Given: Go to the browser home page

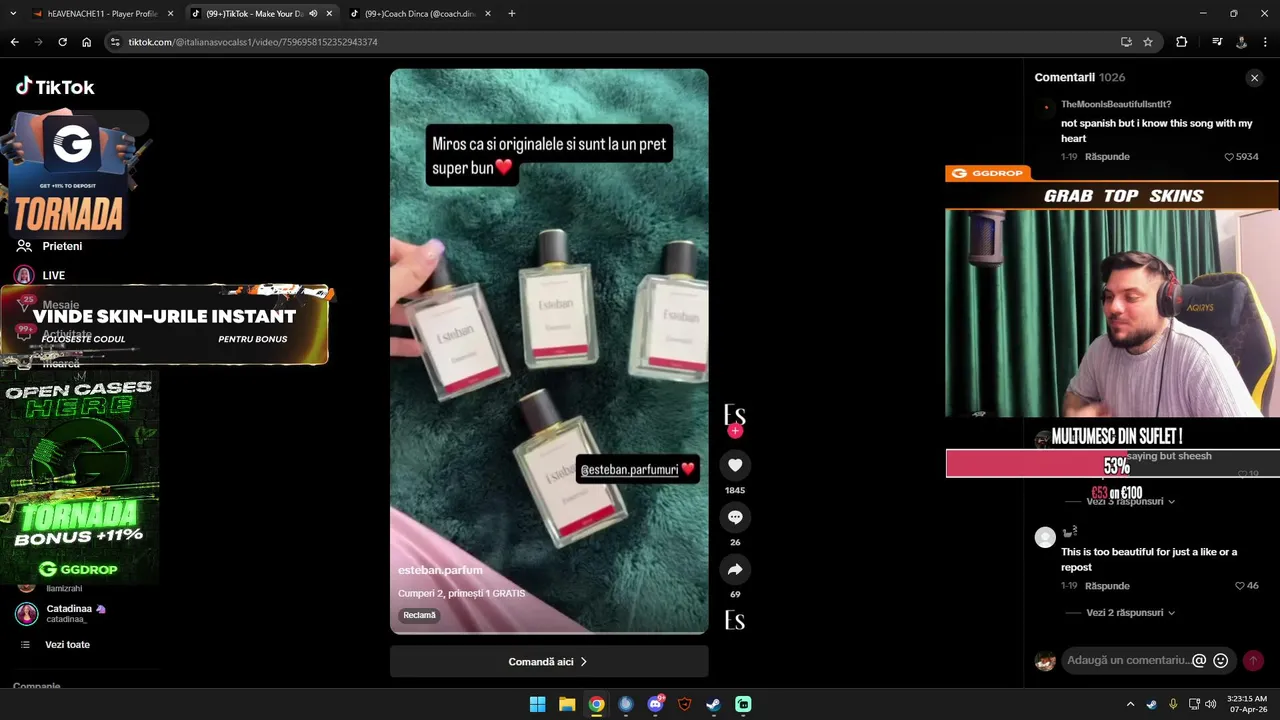Looking at the screenshot, I should tap(86, 42).
